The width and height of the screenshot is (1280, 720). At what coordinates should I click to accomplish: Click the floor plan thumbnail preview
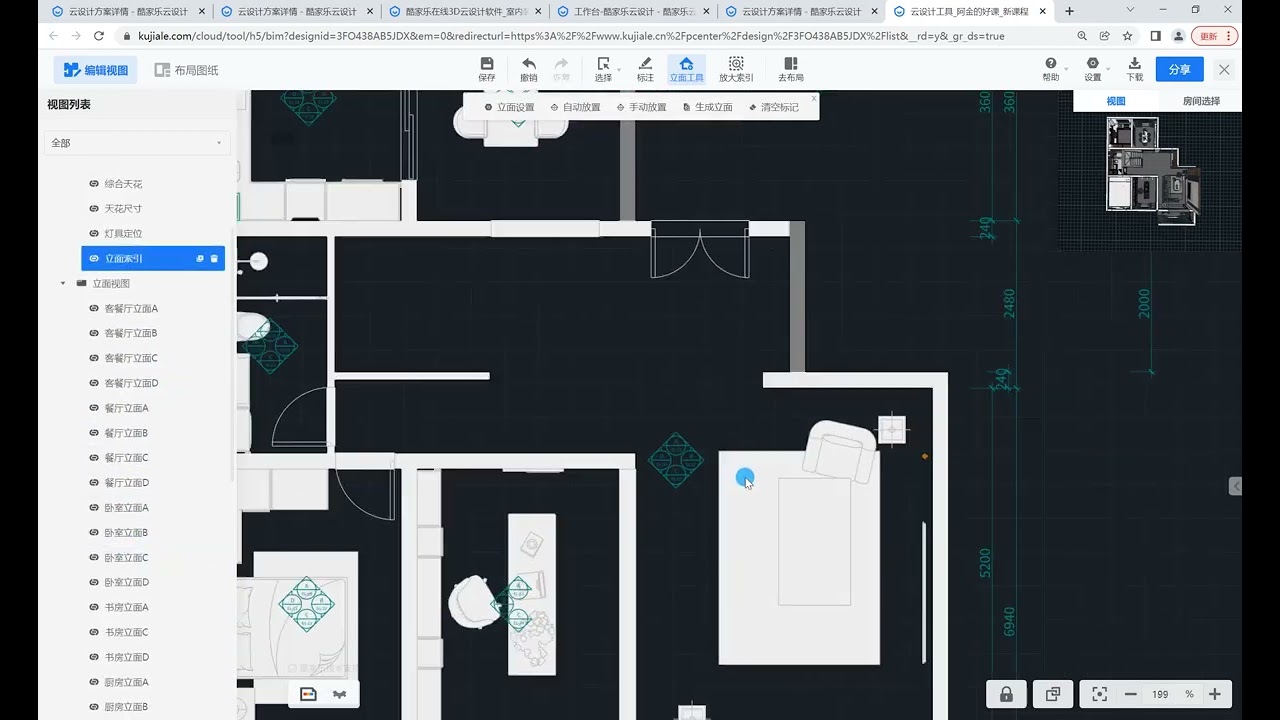coord(1152,171)
